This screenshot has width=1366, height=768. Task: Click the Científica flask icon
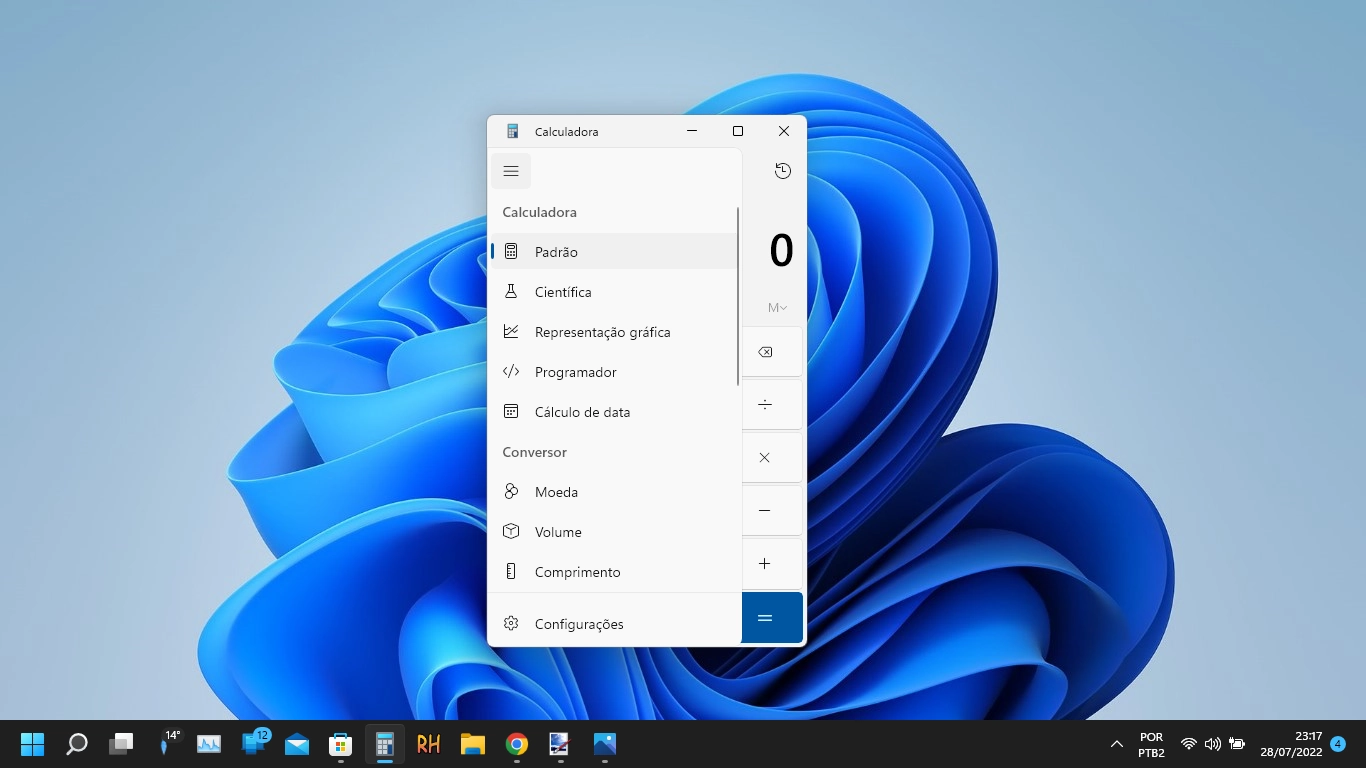coord(511,291)
